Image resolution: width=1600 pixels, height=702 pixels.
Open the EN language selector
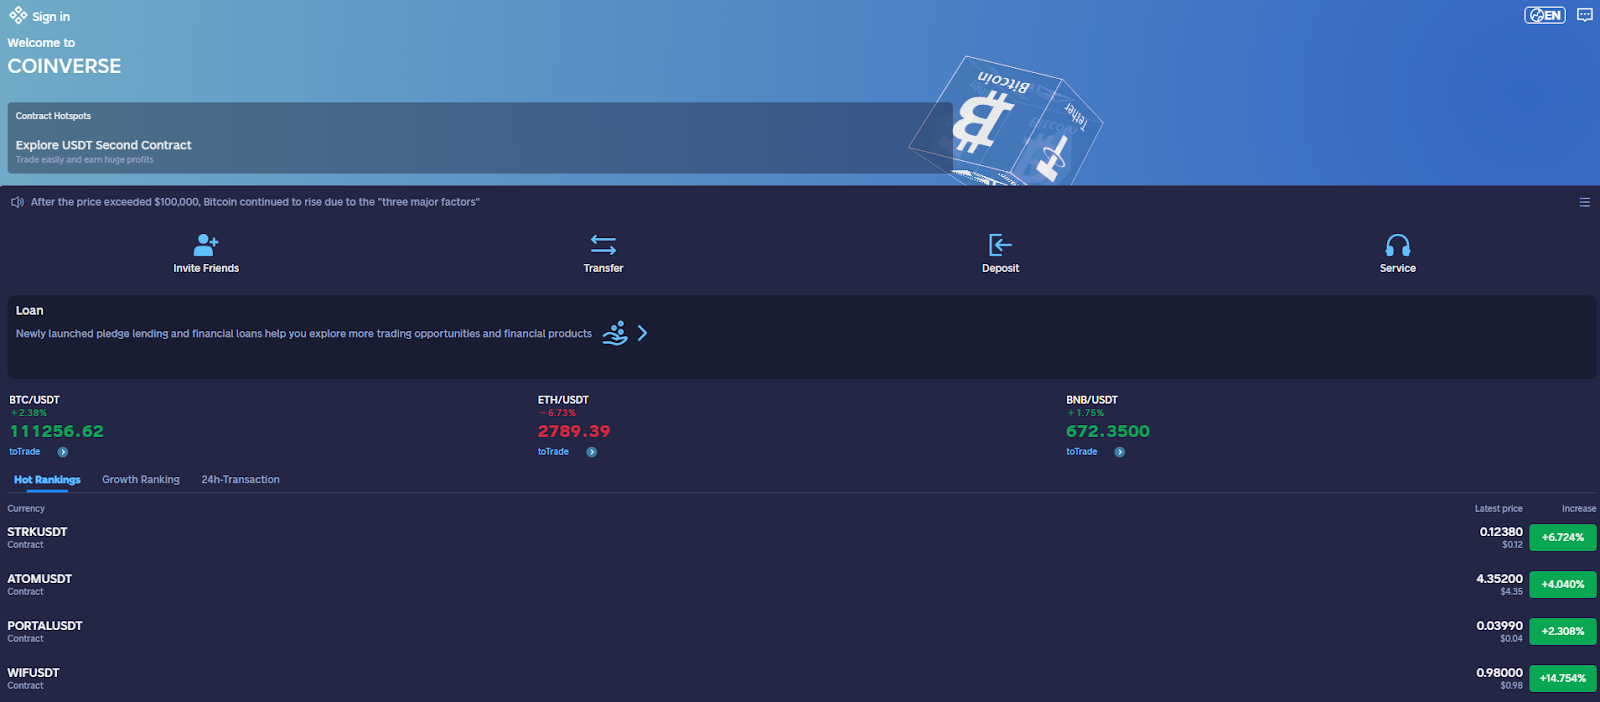click(1544, 15)
